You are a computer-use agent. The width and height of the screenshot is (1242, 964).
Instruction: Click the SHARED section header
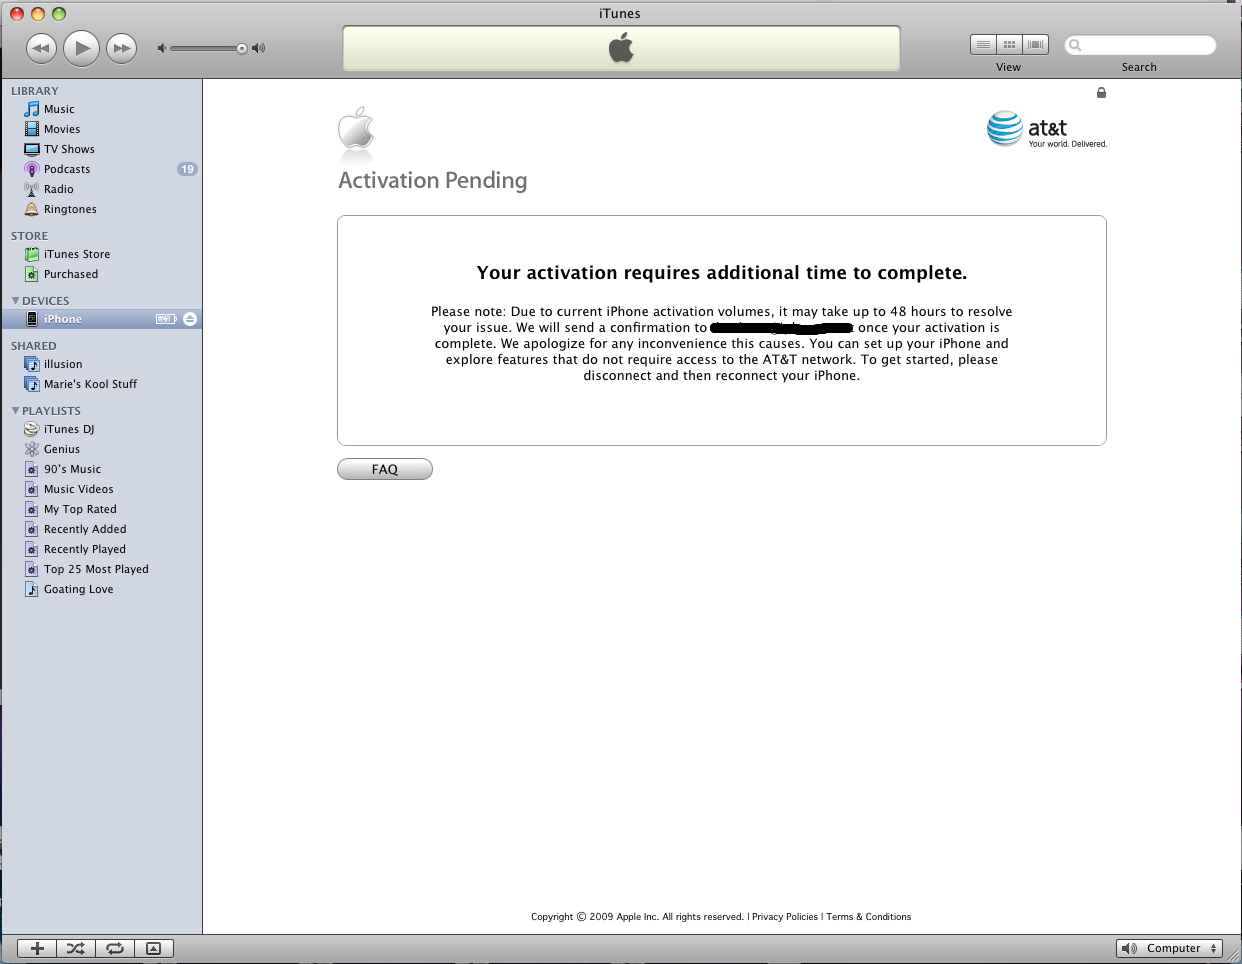coord(34,345)
